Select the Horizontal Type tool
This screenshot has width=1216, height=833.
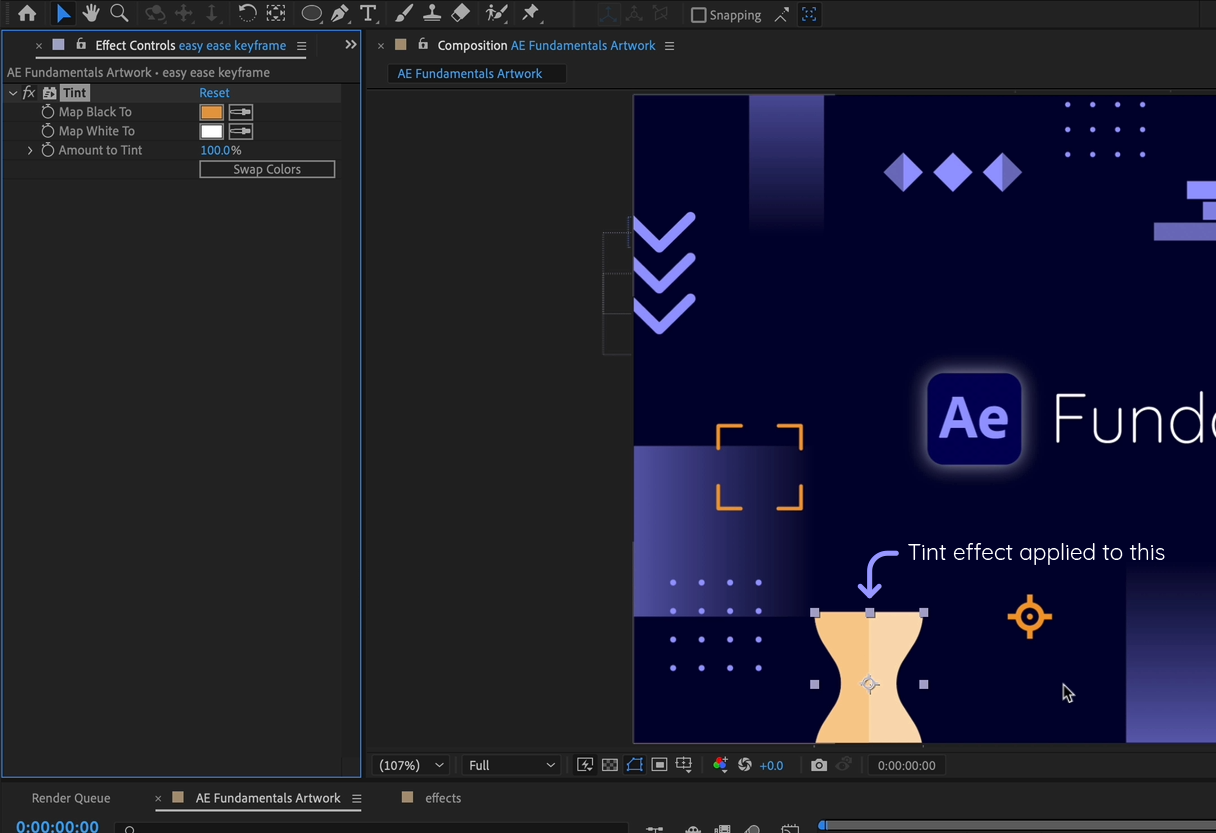point(370,14)
